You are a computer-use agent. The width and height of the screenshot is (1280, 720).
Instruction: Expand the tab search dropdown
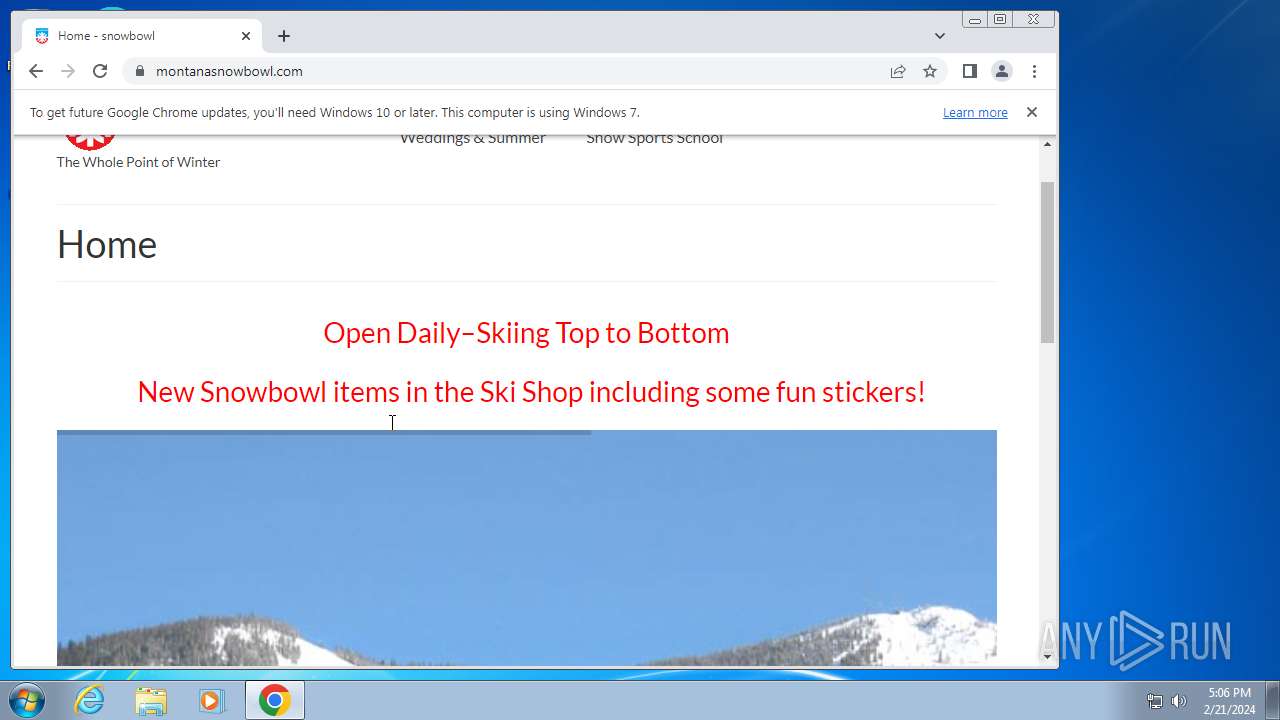tap(940, 36)
